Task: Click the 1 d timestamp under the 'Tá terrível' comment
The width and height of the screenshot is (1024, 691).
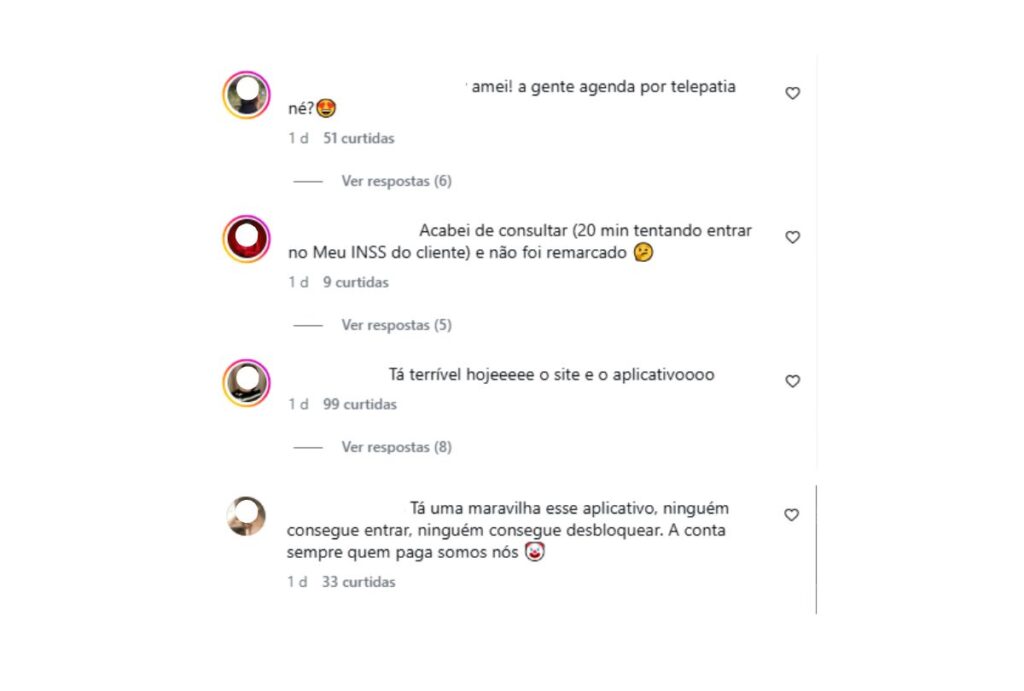Action: [298, 404]
